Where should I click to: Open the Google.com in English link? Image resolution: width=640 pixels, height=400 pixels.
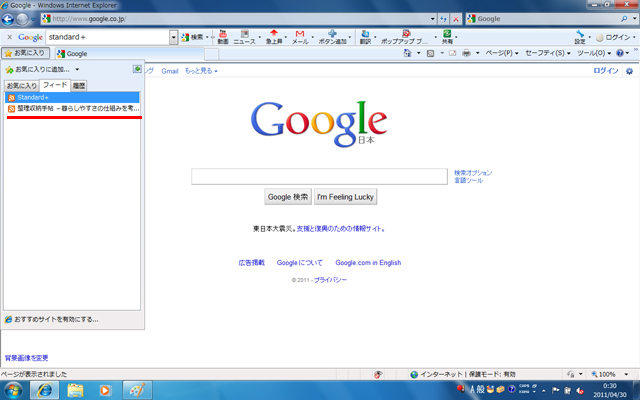[368, 263]
